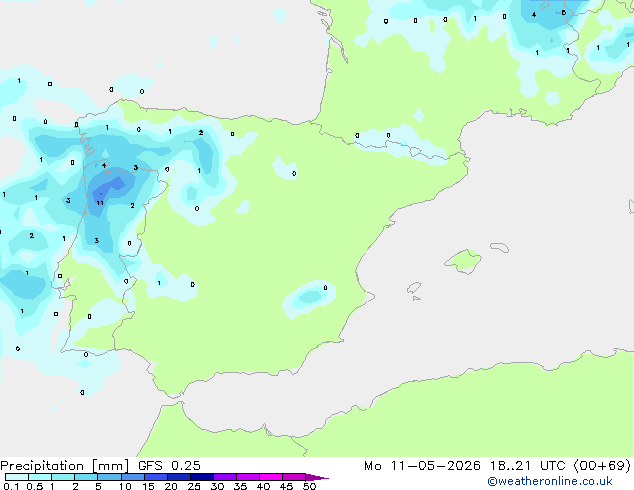The width and height of the screenshot is (634, 490).
Task: Click legend tick label '15'
Action: (x=148, y=486)
